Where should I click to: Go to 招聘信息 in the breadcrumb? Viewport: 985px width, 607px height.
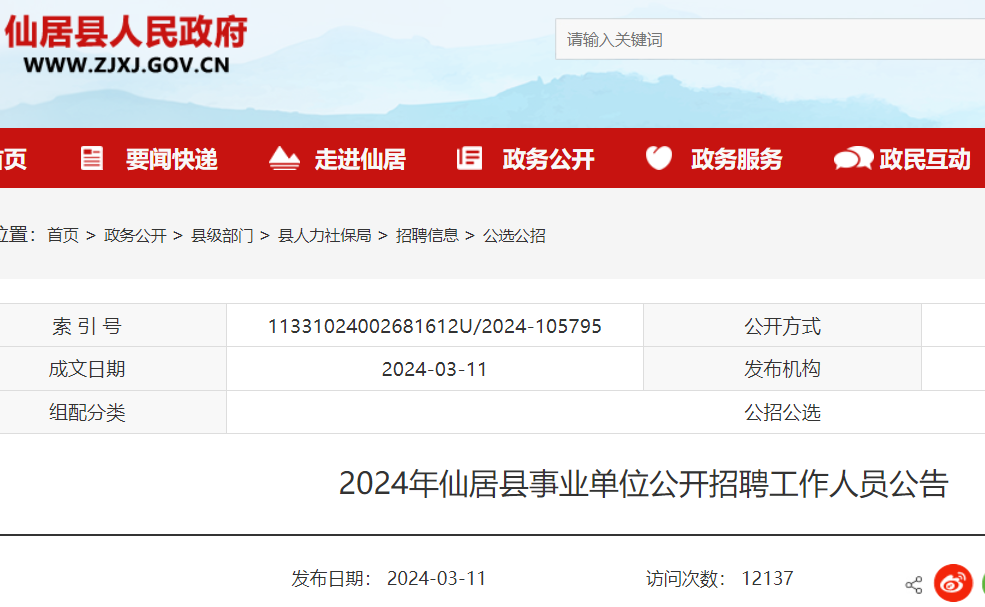tap(427, 236)
